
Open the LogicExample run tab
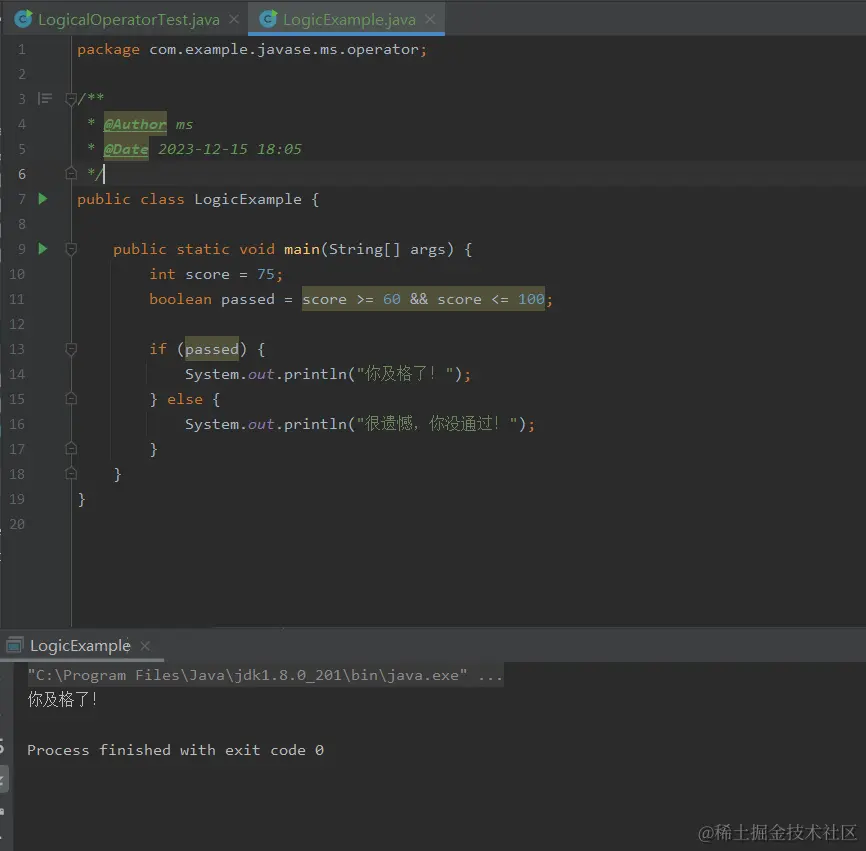(80, 646)
